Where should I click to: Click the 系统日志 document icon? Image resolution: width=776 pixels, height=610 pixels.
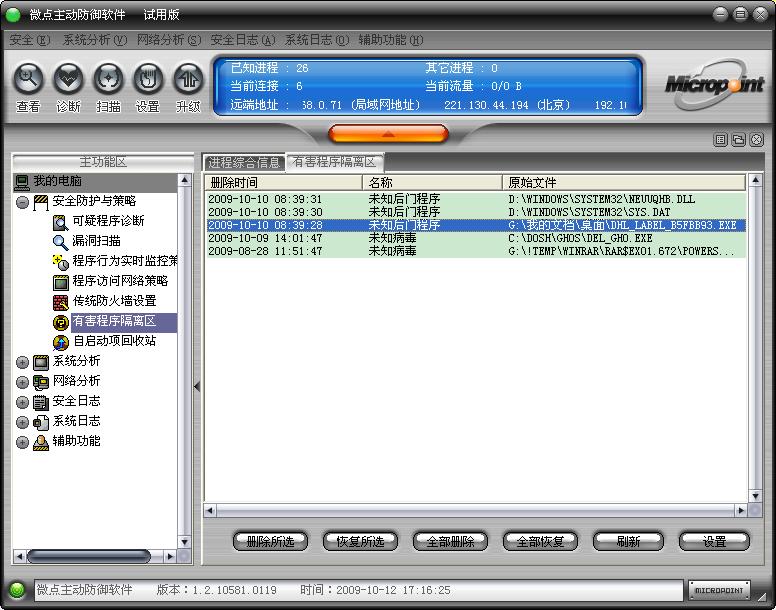41,422
